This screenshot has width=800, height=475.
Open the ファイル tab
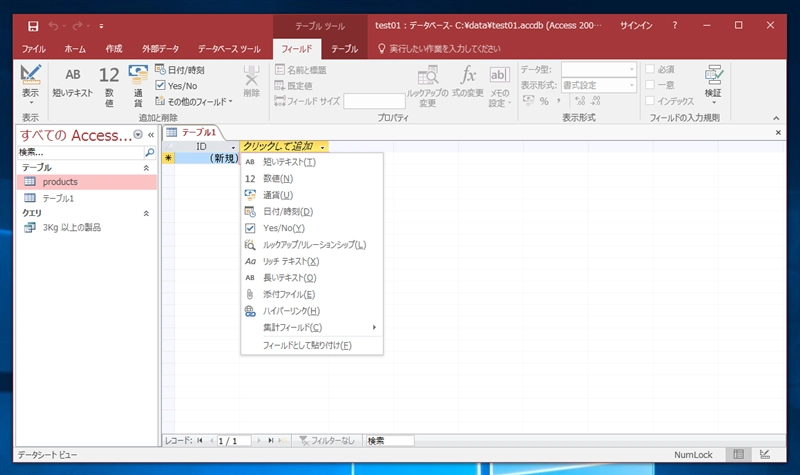[34, 49]
